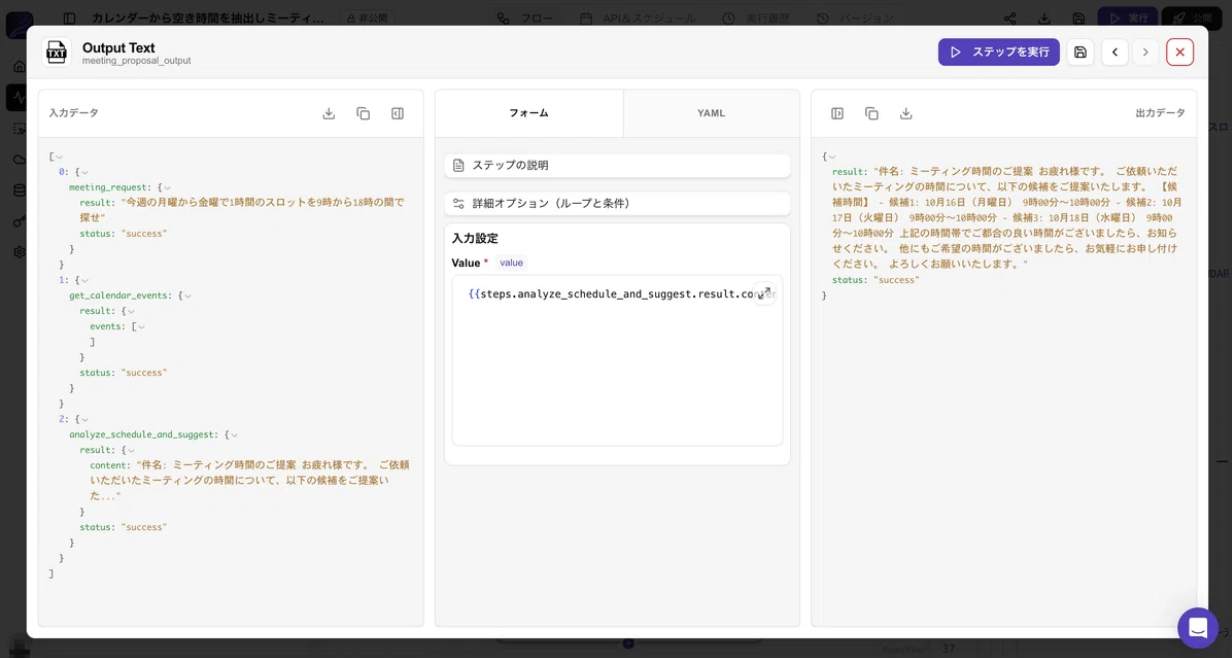This screenshot has width=1232, height=658.
Task: Expand the Value field editor with arrow icon
Action: click(764, 293)
